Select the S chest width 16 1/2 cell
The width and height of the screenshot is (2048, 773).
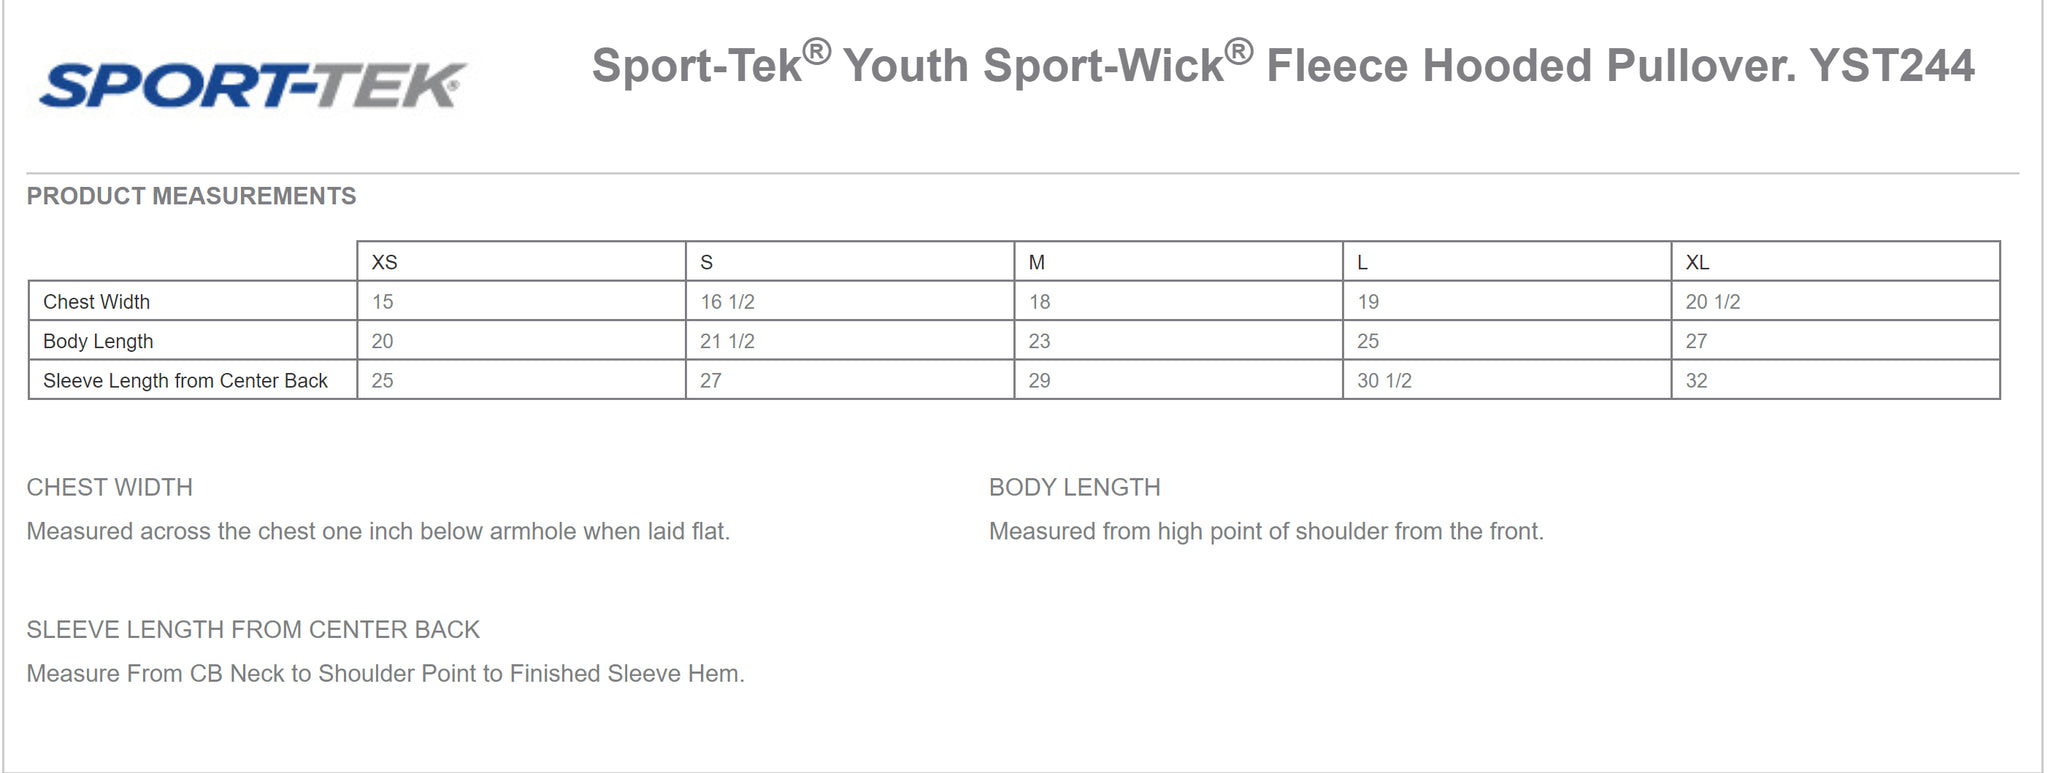tap(727, 301)
